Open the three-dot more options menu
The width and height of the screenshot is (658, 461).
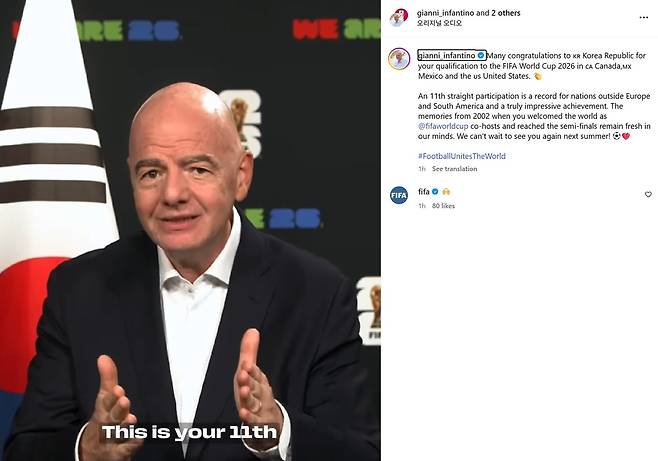(643, 18)
